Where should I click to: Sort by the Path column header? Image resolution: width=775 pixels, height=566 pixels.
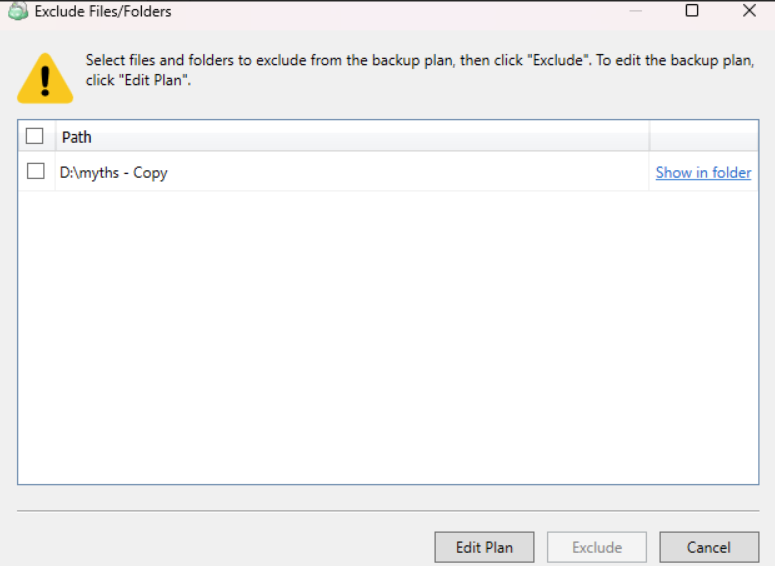[352, 136]
